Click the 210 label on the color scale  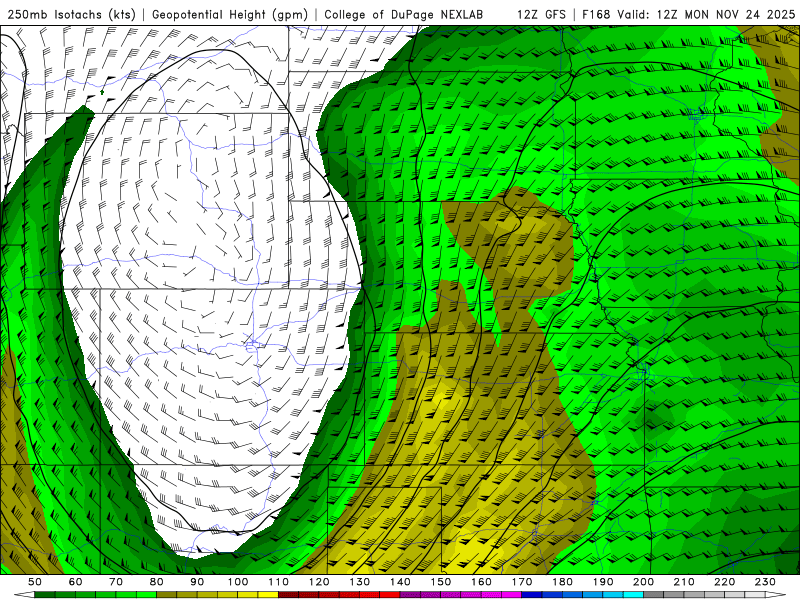(x=685, y=582)
